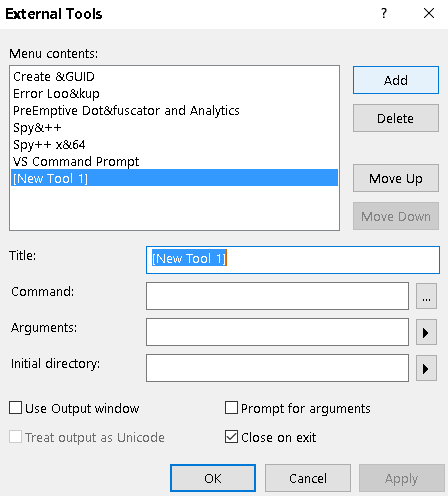448x496 pixels.
Task: Check Prompt for arguments option
Action: coord(231,408)
